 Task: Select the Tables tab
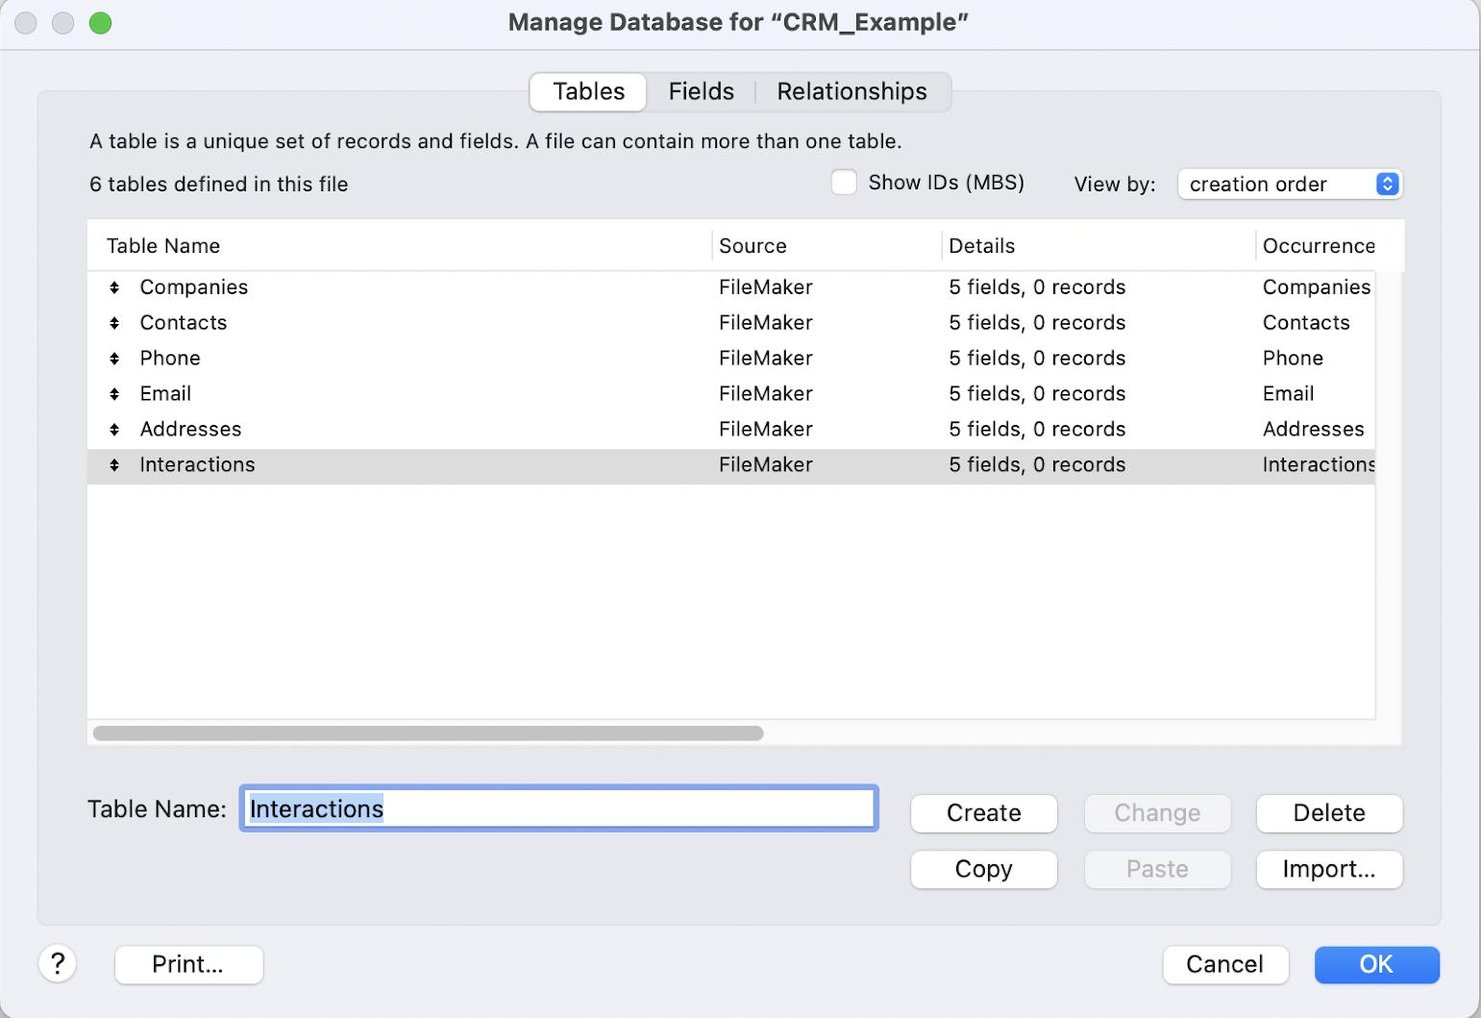[587, 91]
